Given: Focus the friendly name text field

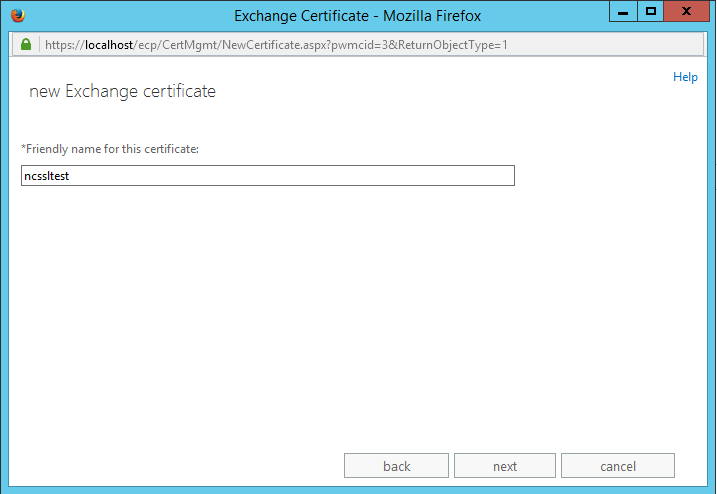Looking at the screenshot, I should click(x=267, y=176).
